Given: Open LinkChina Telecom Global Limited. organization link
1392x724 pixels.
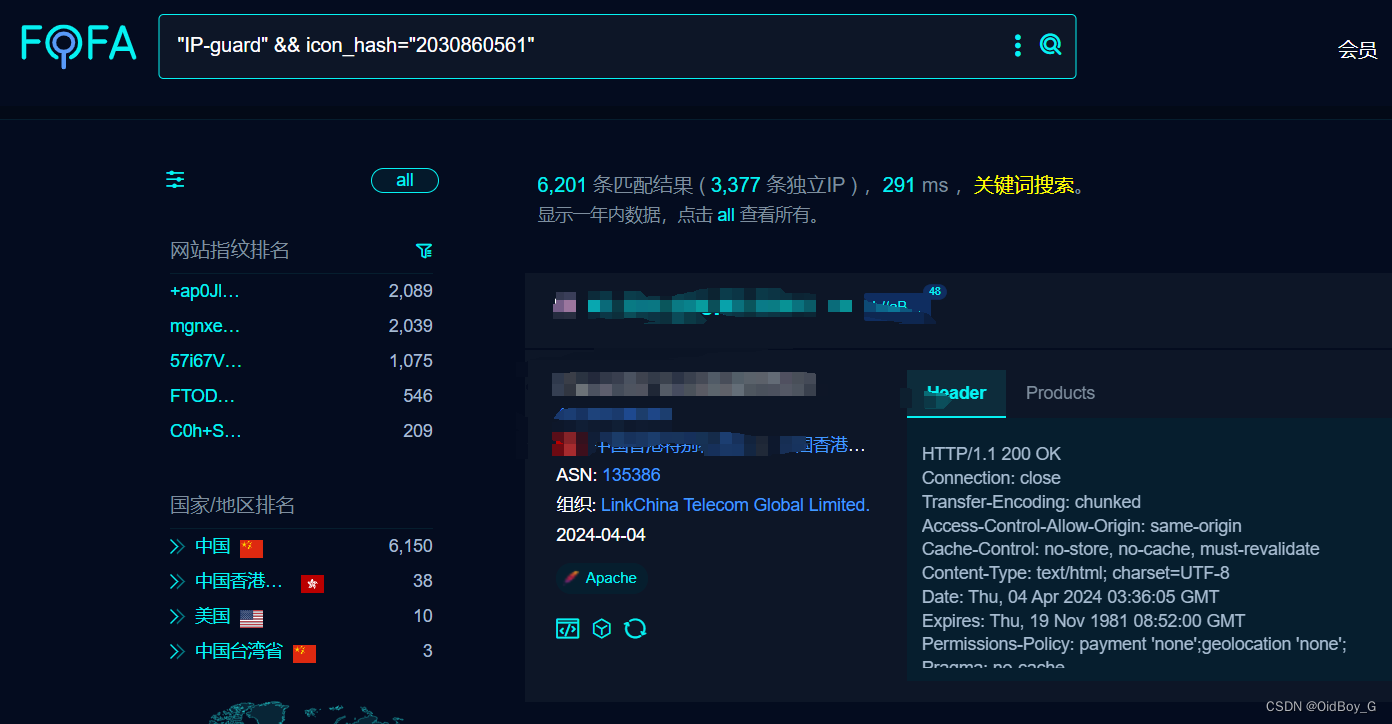Looking at the screenshot, I should point(735,505).
